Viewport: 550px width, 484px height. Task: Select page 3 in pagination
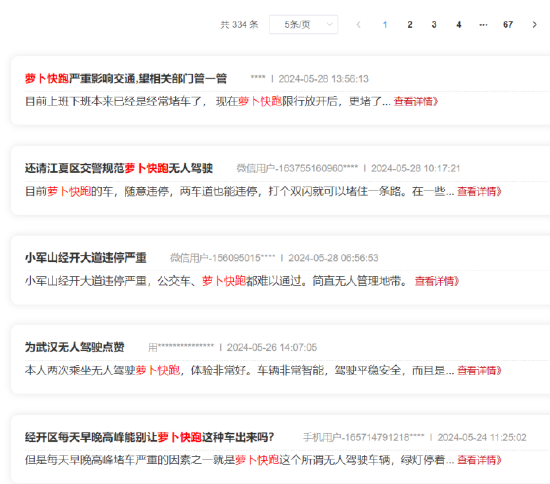pos(434,25)
